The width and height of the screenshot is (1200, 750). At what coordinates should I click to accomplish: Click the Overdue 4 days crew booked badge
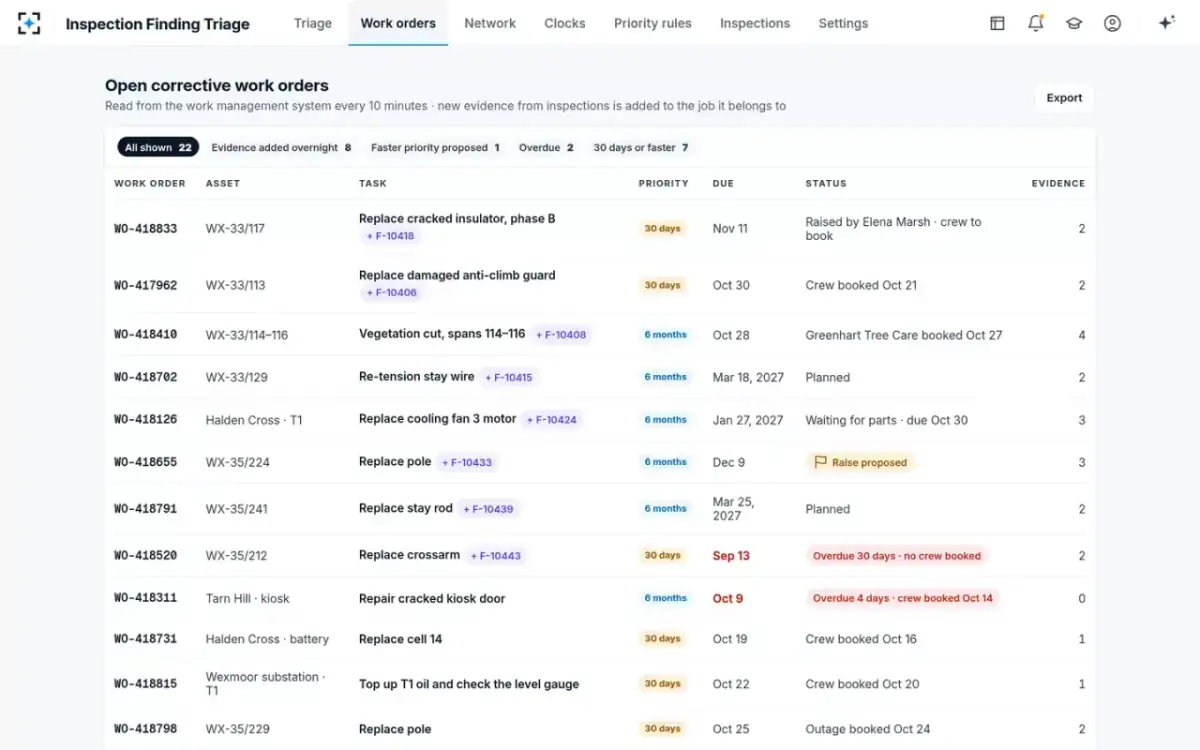click(903, 598)
